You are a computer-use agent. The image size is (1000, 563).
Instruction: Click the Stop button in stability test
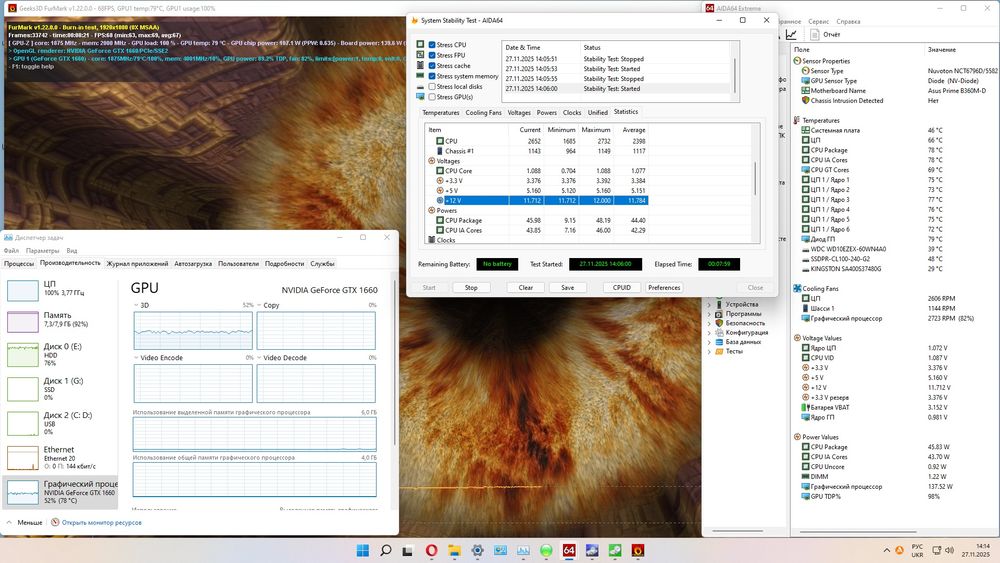click(x=471, y=288)
